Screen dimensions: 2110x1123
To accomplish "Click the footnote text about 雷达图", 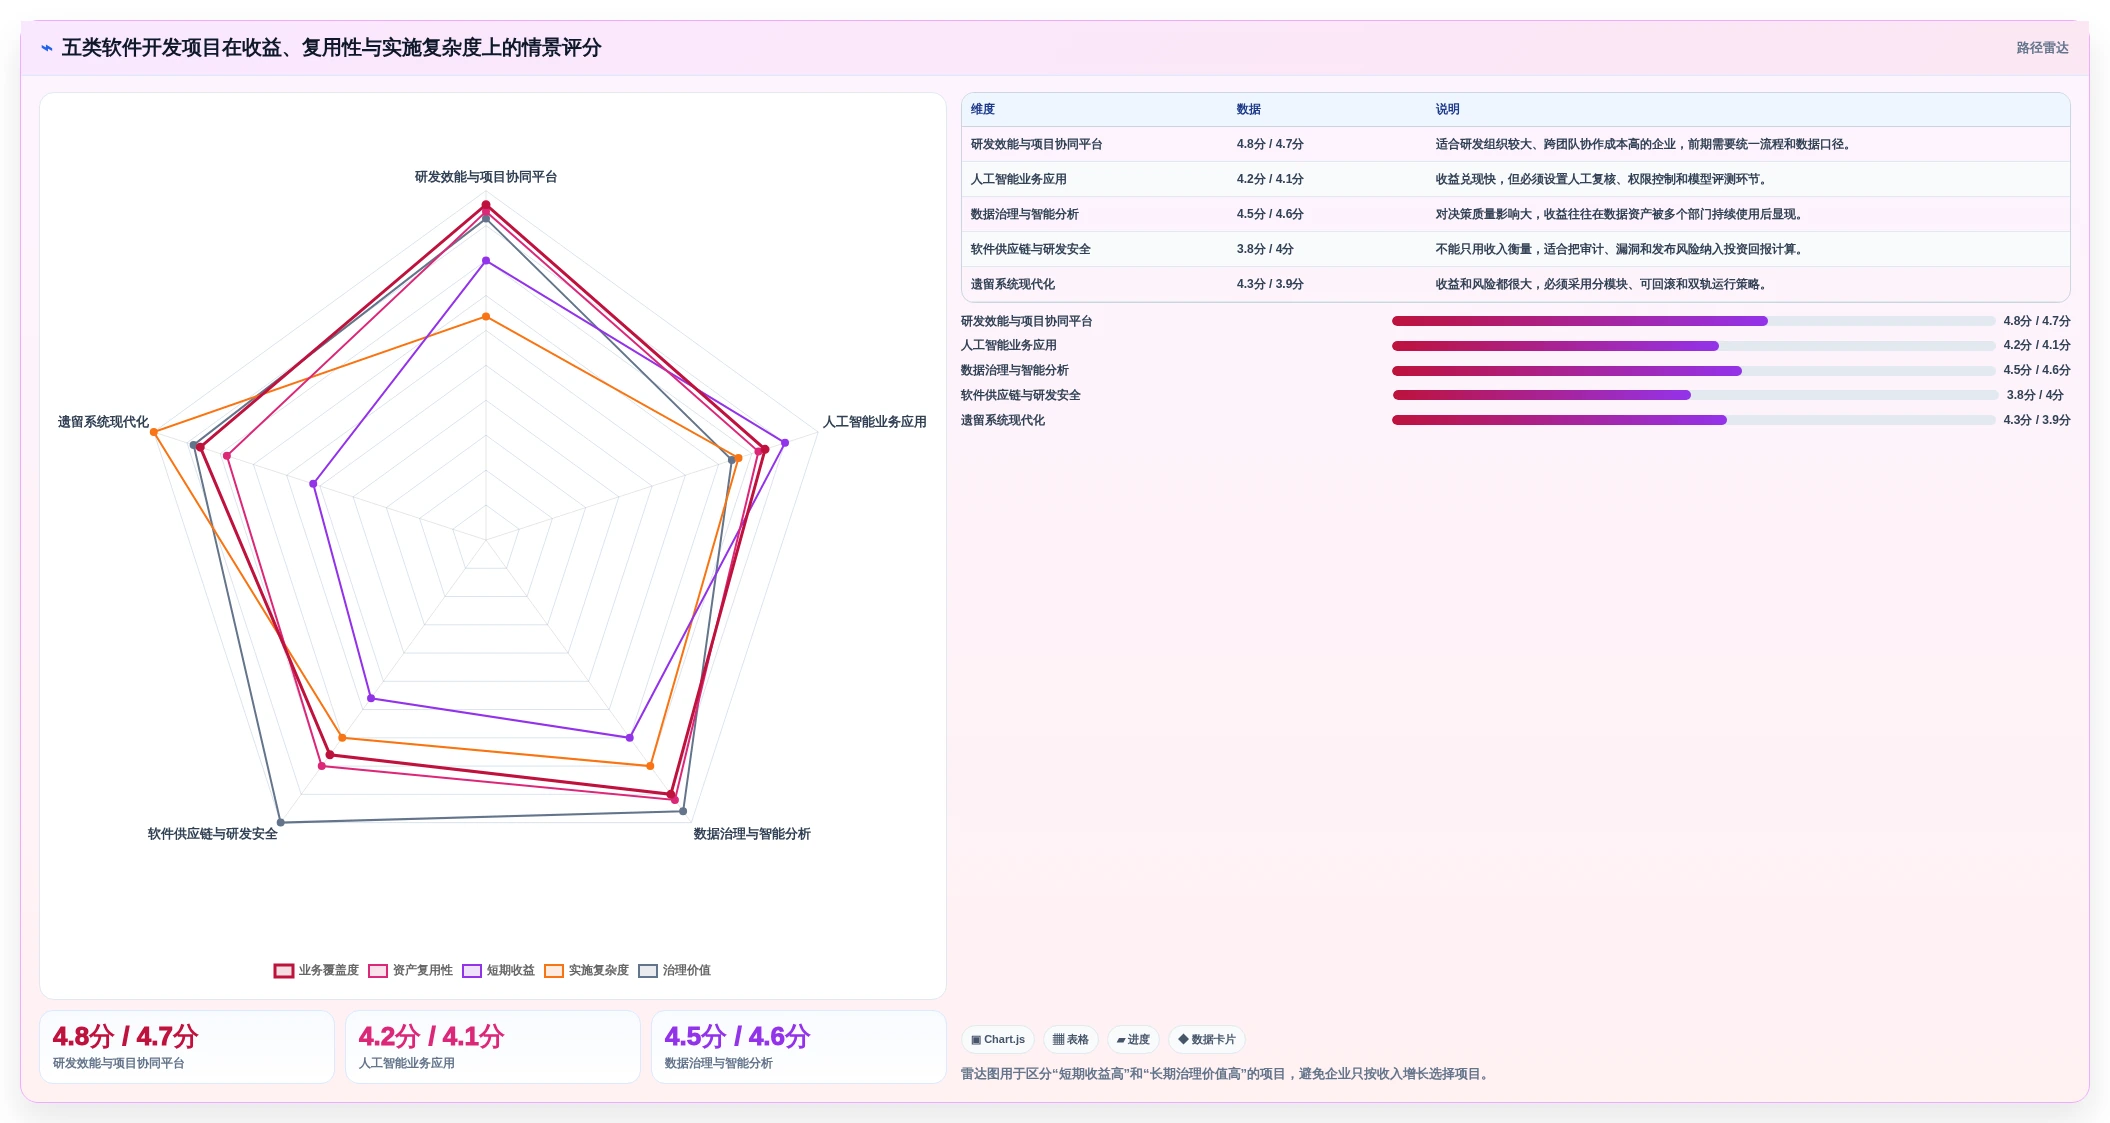I will click(1227, 1074).
